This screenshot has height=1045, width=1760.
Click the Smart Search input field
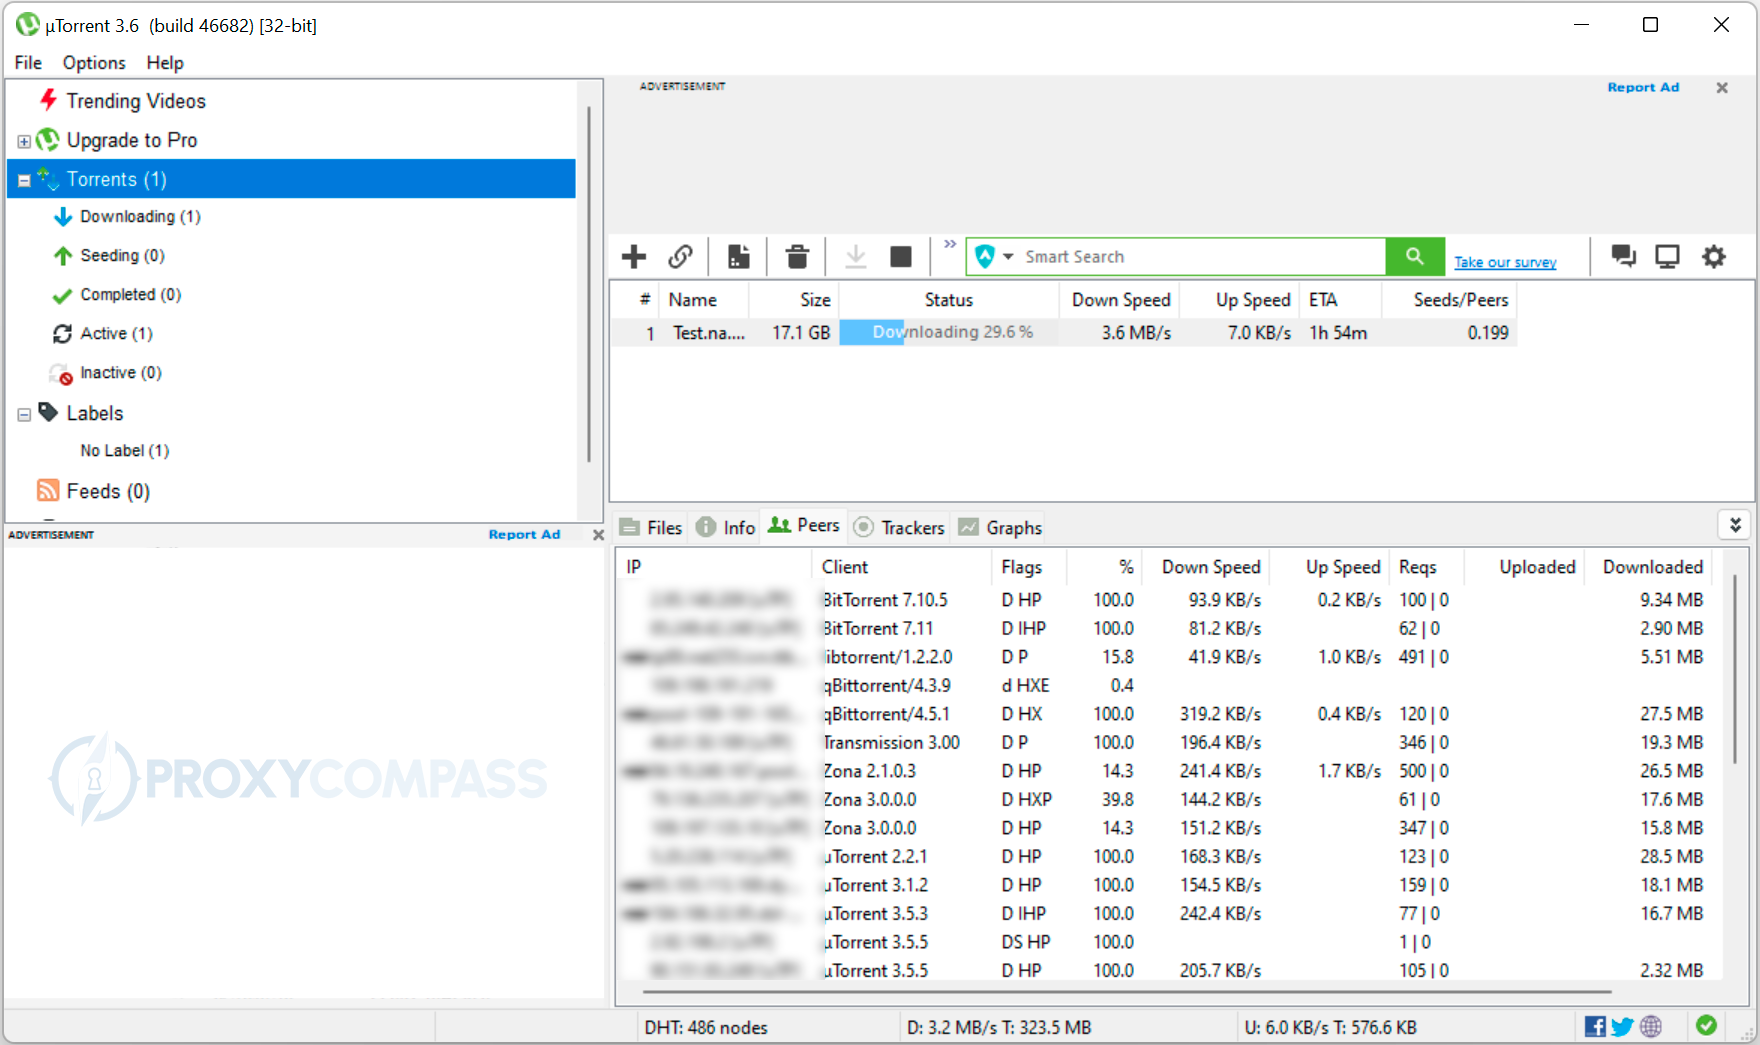(1200, 257)
